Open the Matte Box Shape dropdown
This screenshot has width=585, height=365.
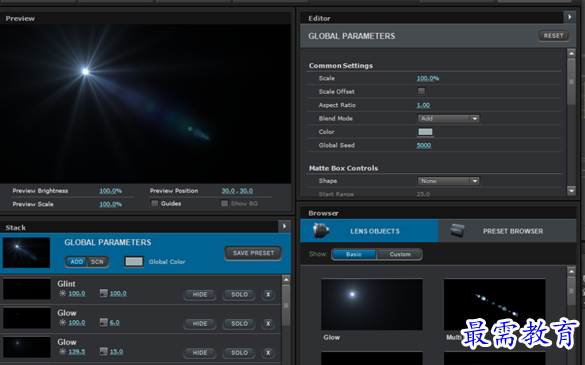coord(448,181)
